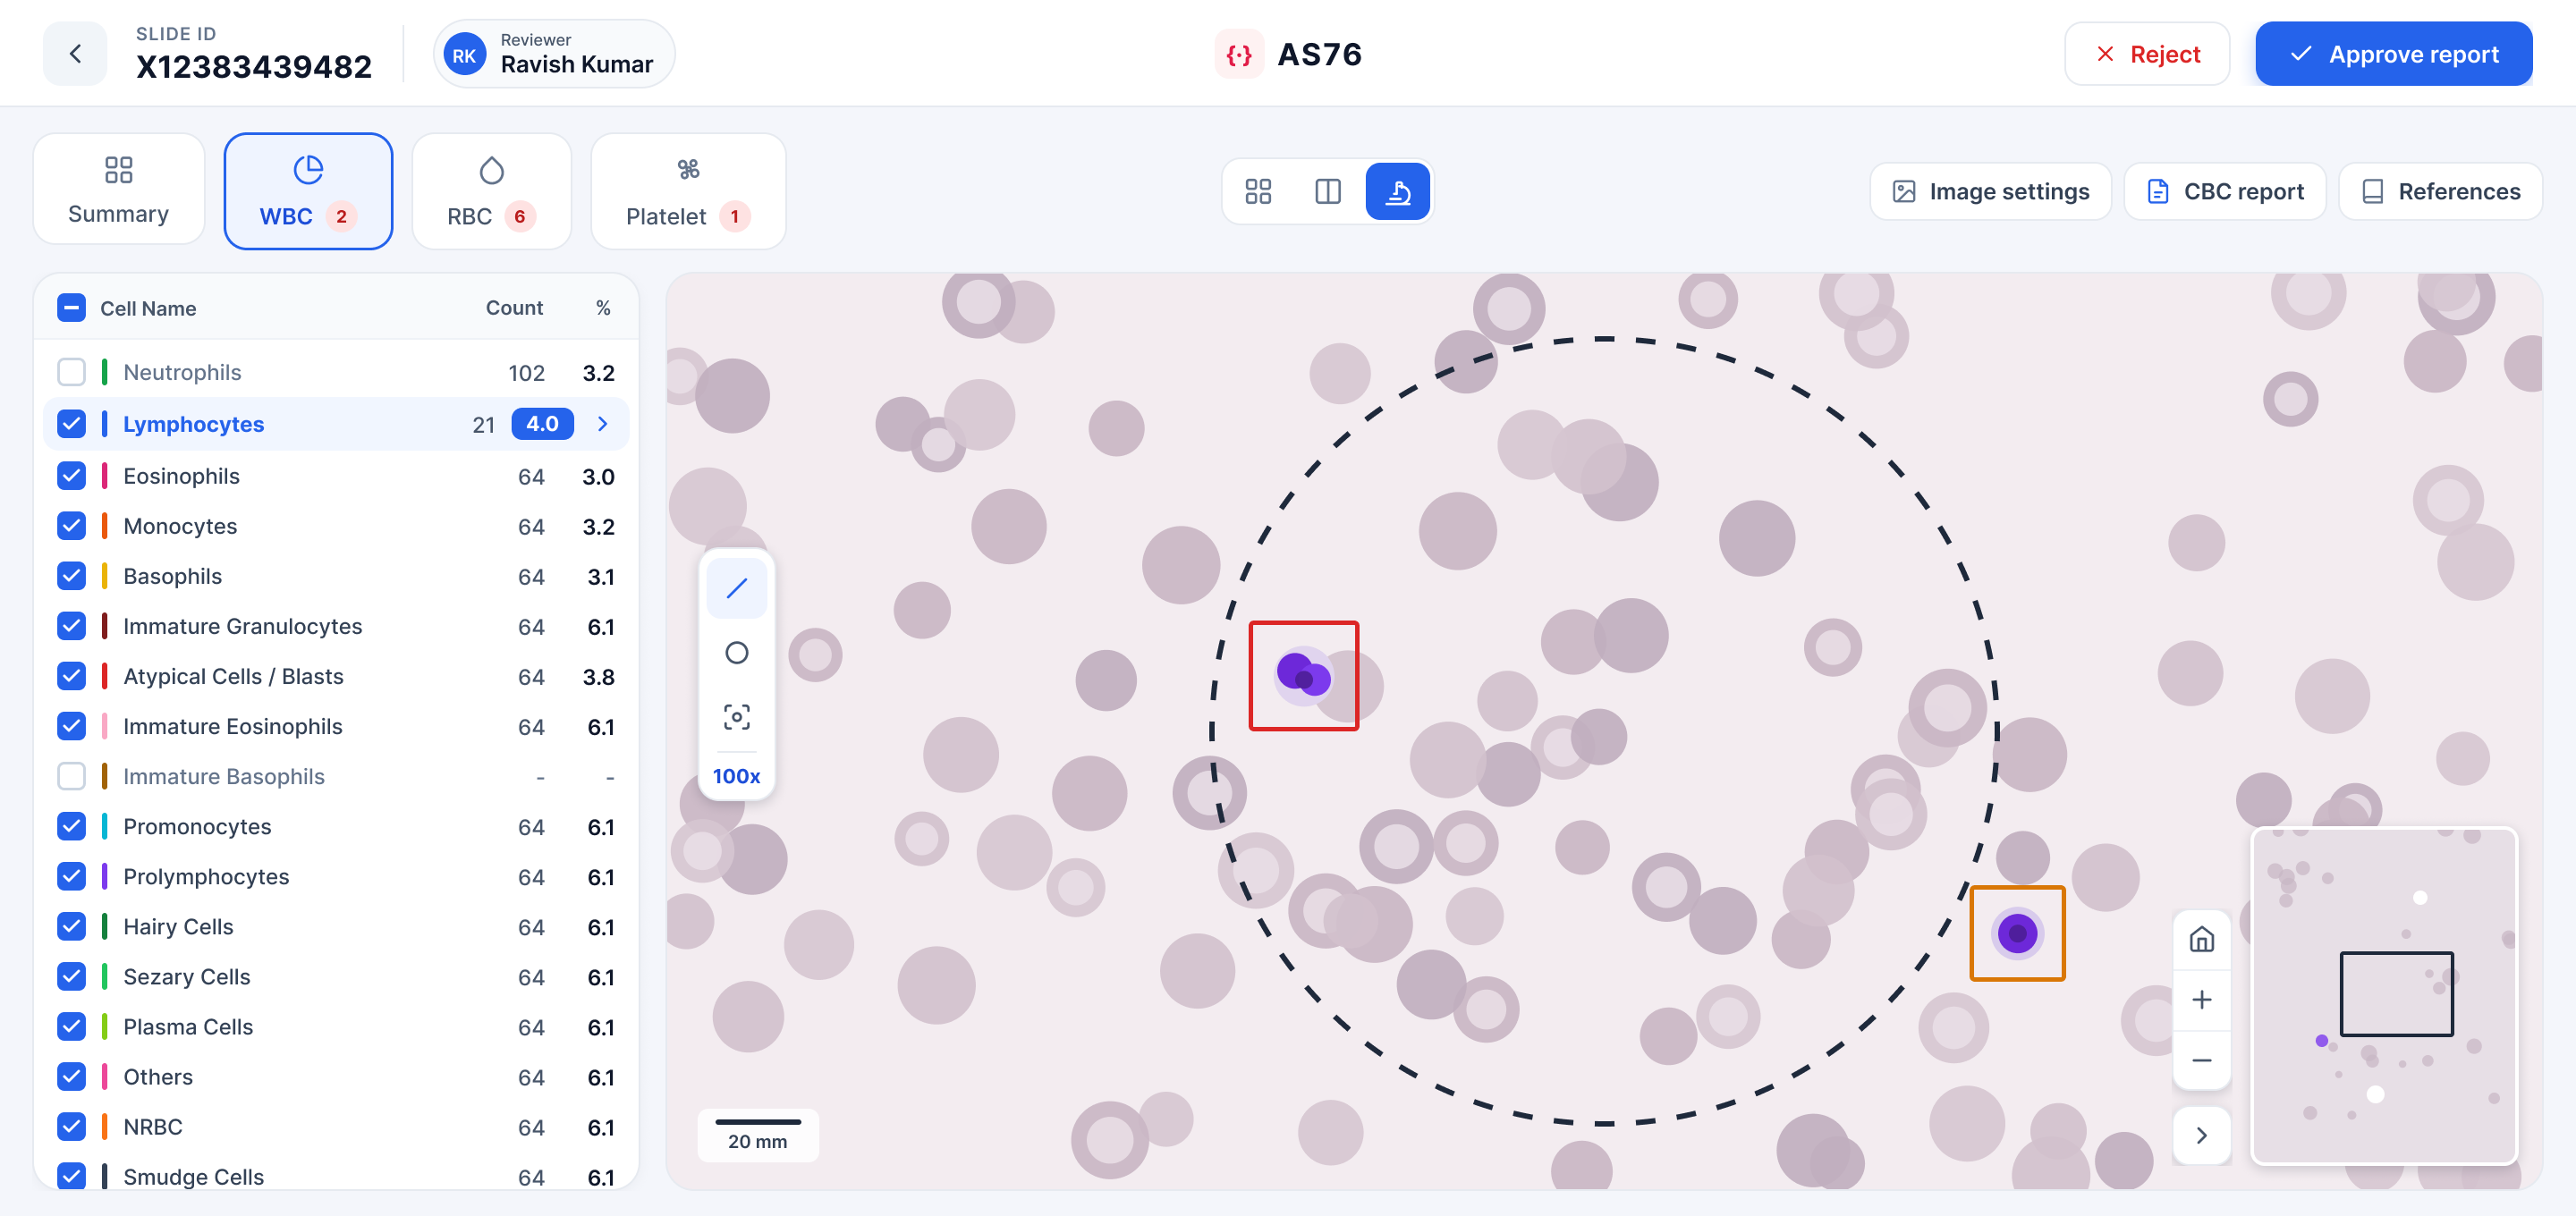The height and width of the screenshot is (1216, 2576).
Task: Zoom out with the minus icon
Action: click(x=2201, y=1060)
